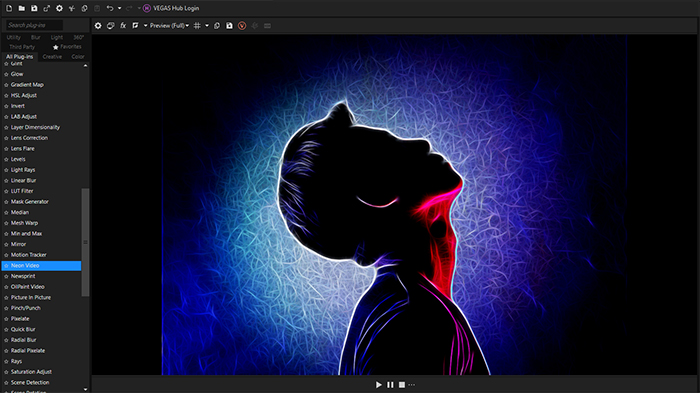700x393 pixels.
Task: Open more playback options ellipsis
Action: coord(412,385)
